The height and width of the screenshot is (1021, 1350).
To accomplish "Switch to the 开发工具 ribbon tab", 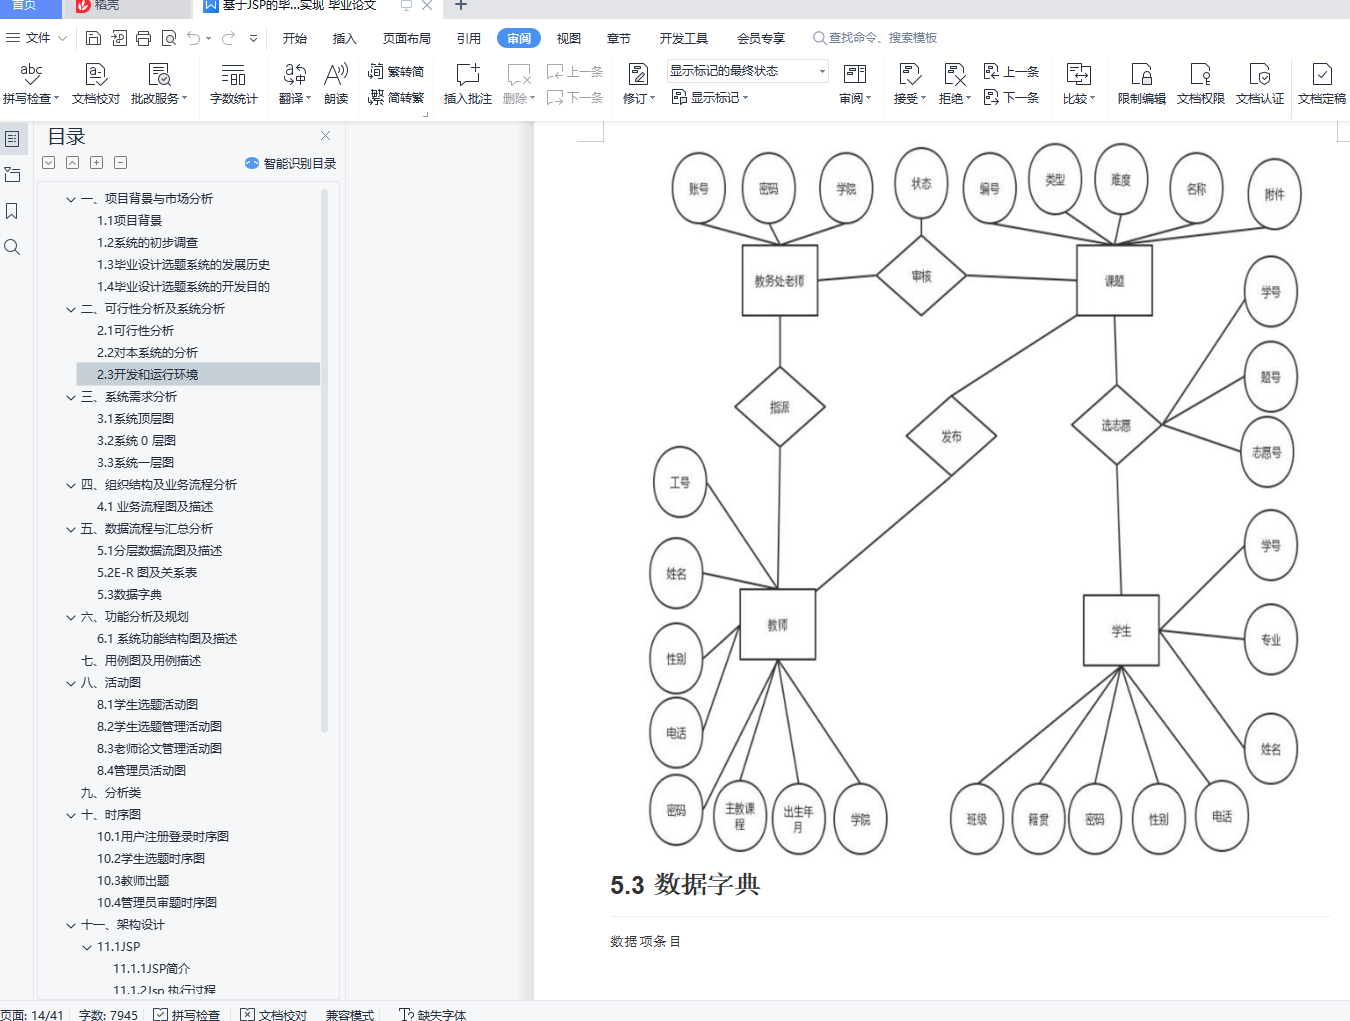I will [684, 38].
